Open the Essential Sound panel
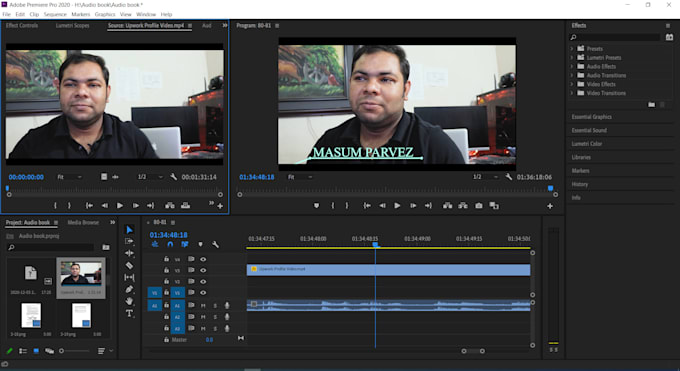Screen dimensions: 680x371 pos(589,130)
